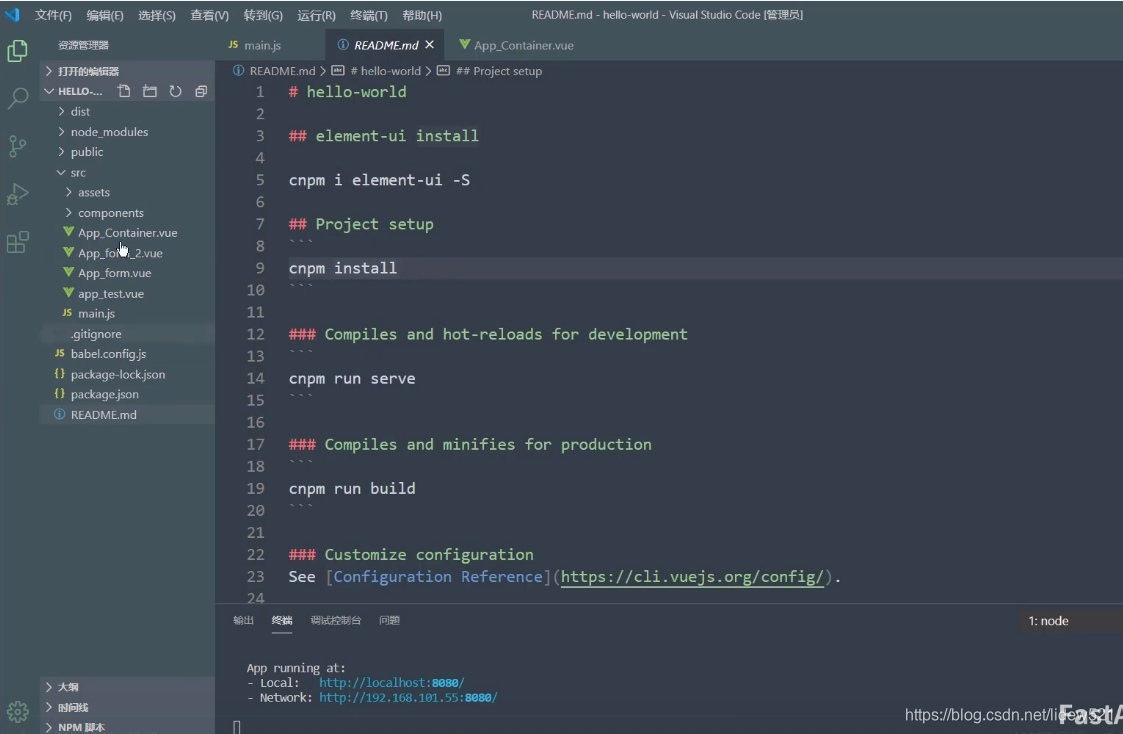Open 查看(V) menu
This screenshot has width=1123, height=734.
pyautogui.click(x=209, y=15)
